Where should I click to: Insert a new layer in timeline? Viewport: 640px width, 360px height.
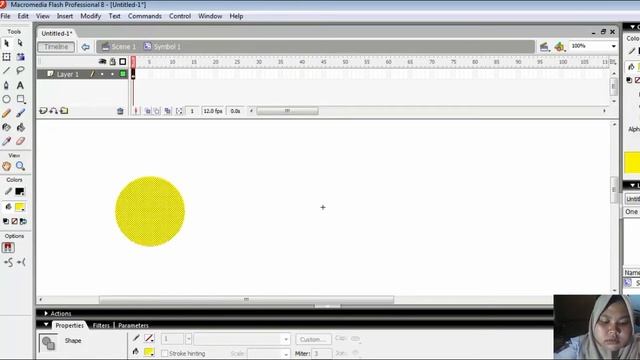pos(43,111)
